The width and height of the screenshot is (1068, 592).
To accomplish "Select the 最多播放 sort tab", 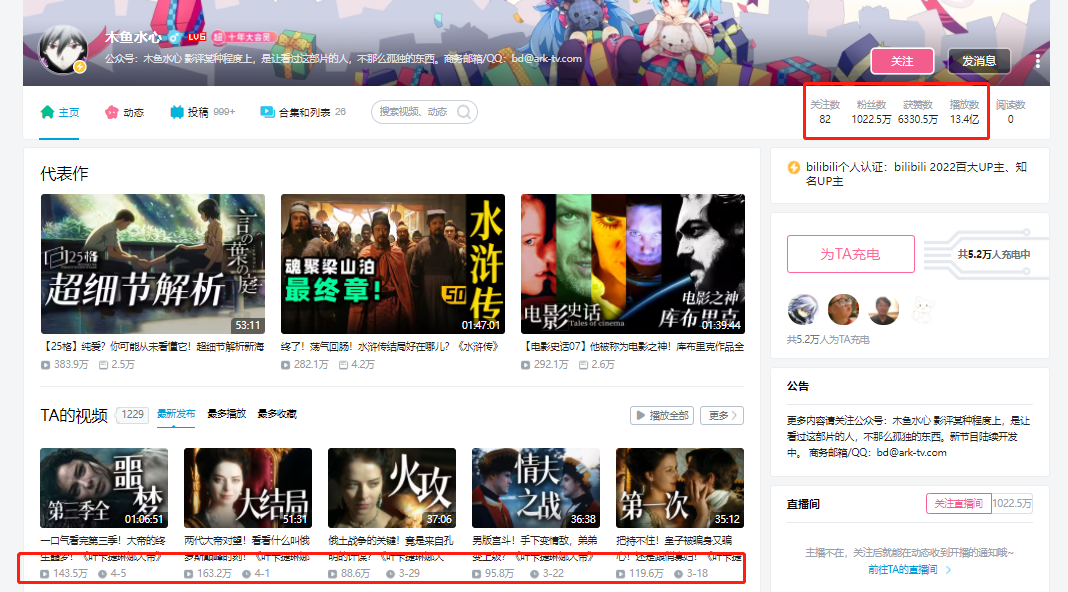I will [x=226, y=414].
